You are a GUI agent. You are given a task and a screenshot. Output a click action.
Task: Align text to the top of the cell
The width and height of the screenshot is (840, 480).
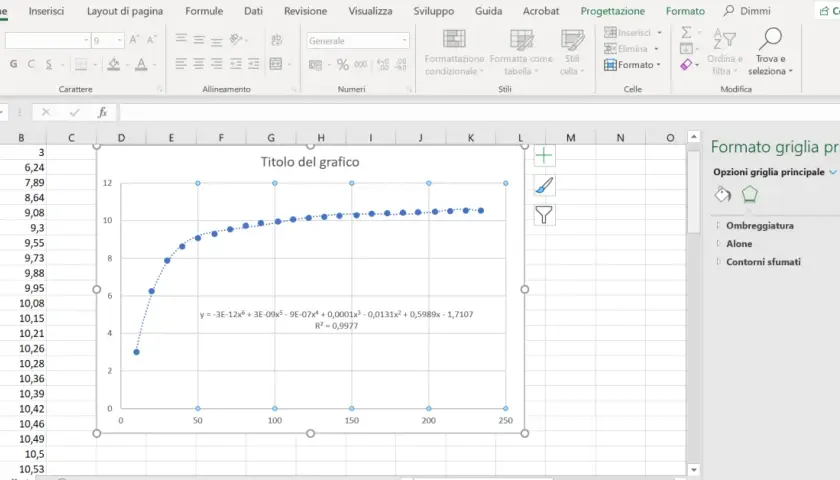coord(181,39)
